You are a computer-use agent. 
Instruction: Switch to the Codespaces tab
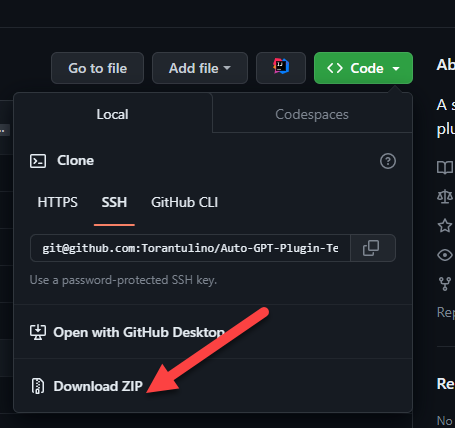pyautogui.click(x=312, y=114)
